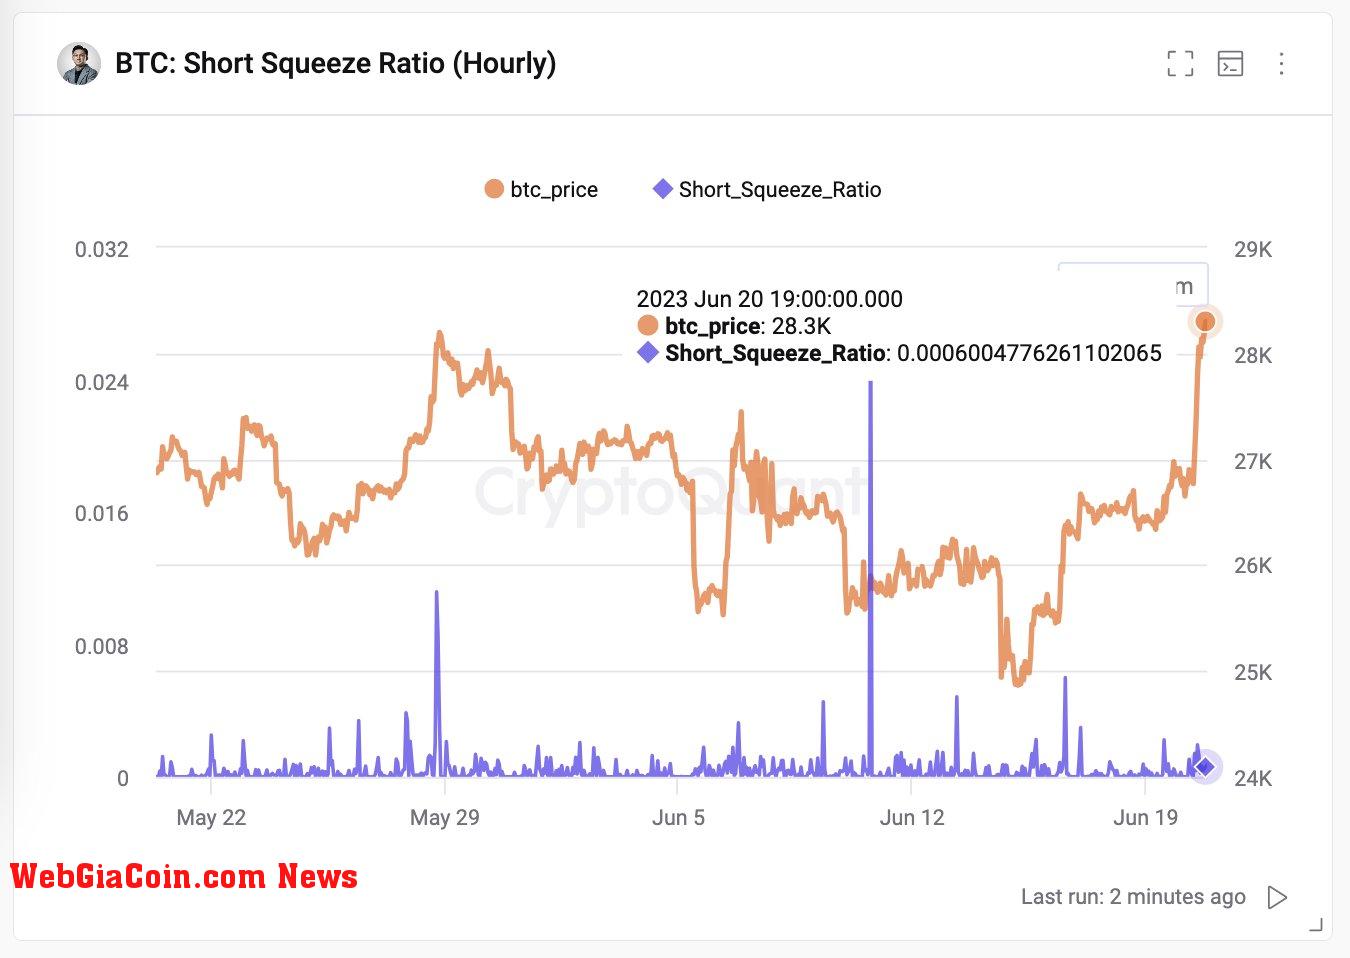This screenshot has height=958, width=1350.
Task: Click the 27K right axis value
Action: [x=1253, y=461]
